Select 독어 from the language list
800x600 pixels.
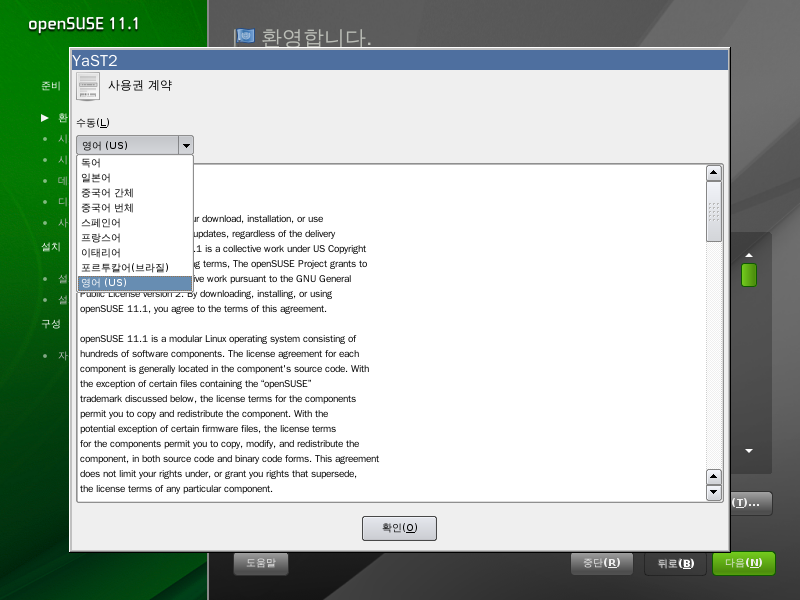[135, 163]
